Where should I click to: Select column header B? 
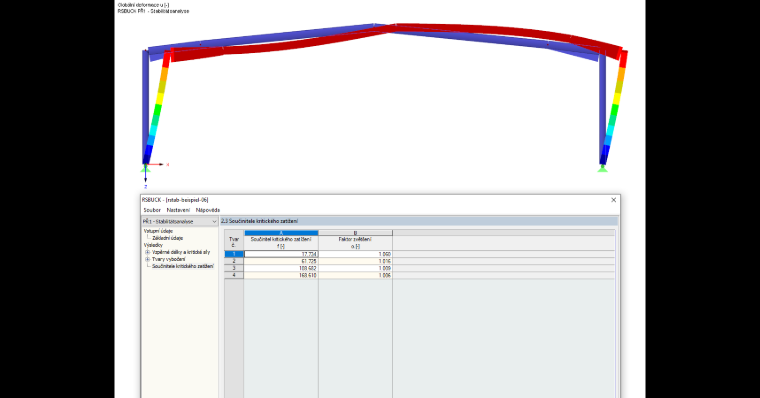point(355,233)
